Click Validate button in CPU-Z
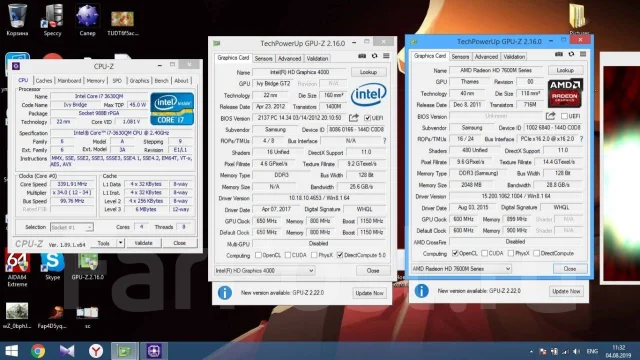This screenshot has width=640, height=360. (143, 243)
